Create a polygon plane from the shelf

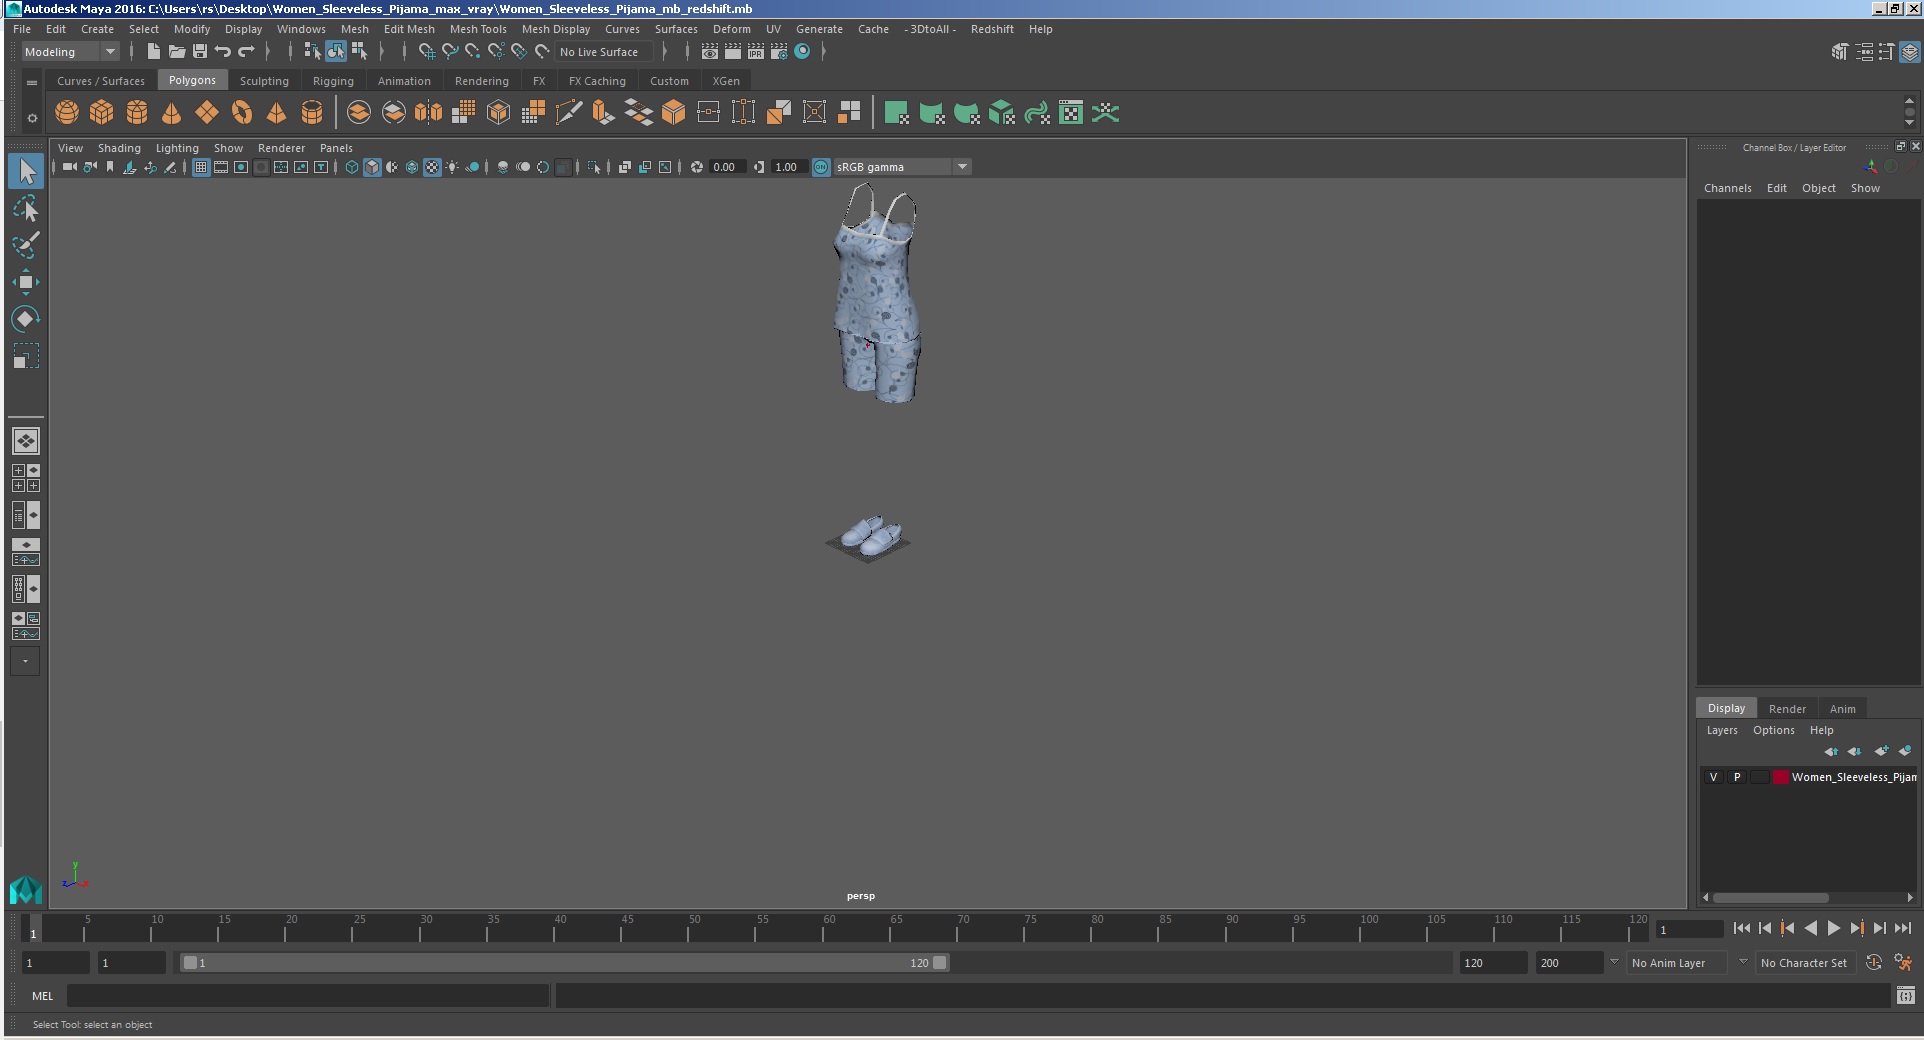(207, 113)
